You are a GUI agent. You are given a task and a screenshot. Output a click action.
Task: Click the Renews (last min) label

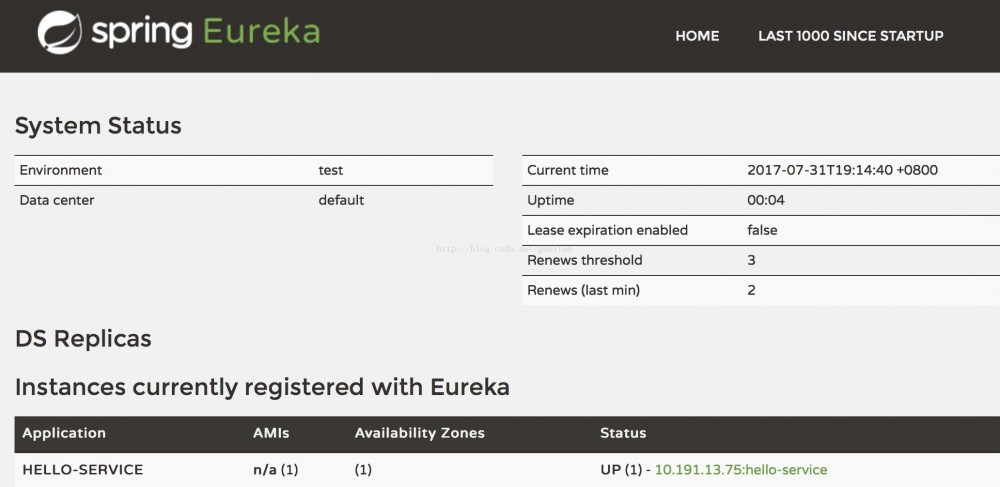tap(583, 290)
